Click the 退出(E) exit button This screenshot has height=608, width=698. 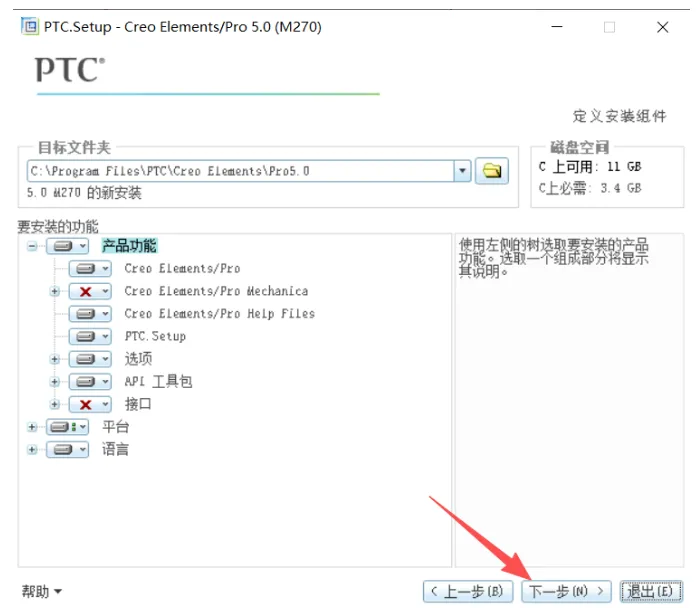(651, 592)
